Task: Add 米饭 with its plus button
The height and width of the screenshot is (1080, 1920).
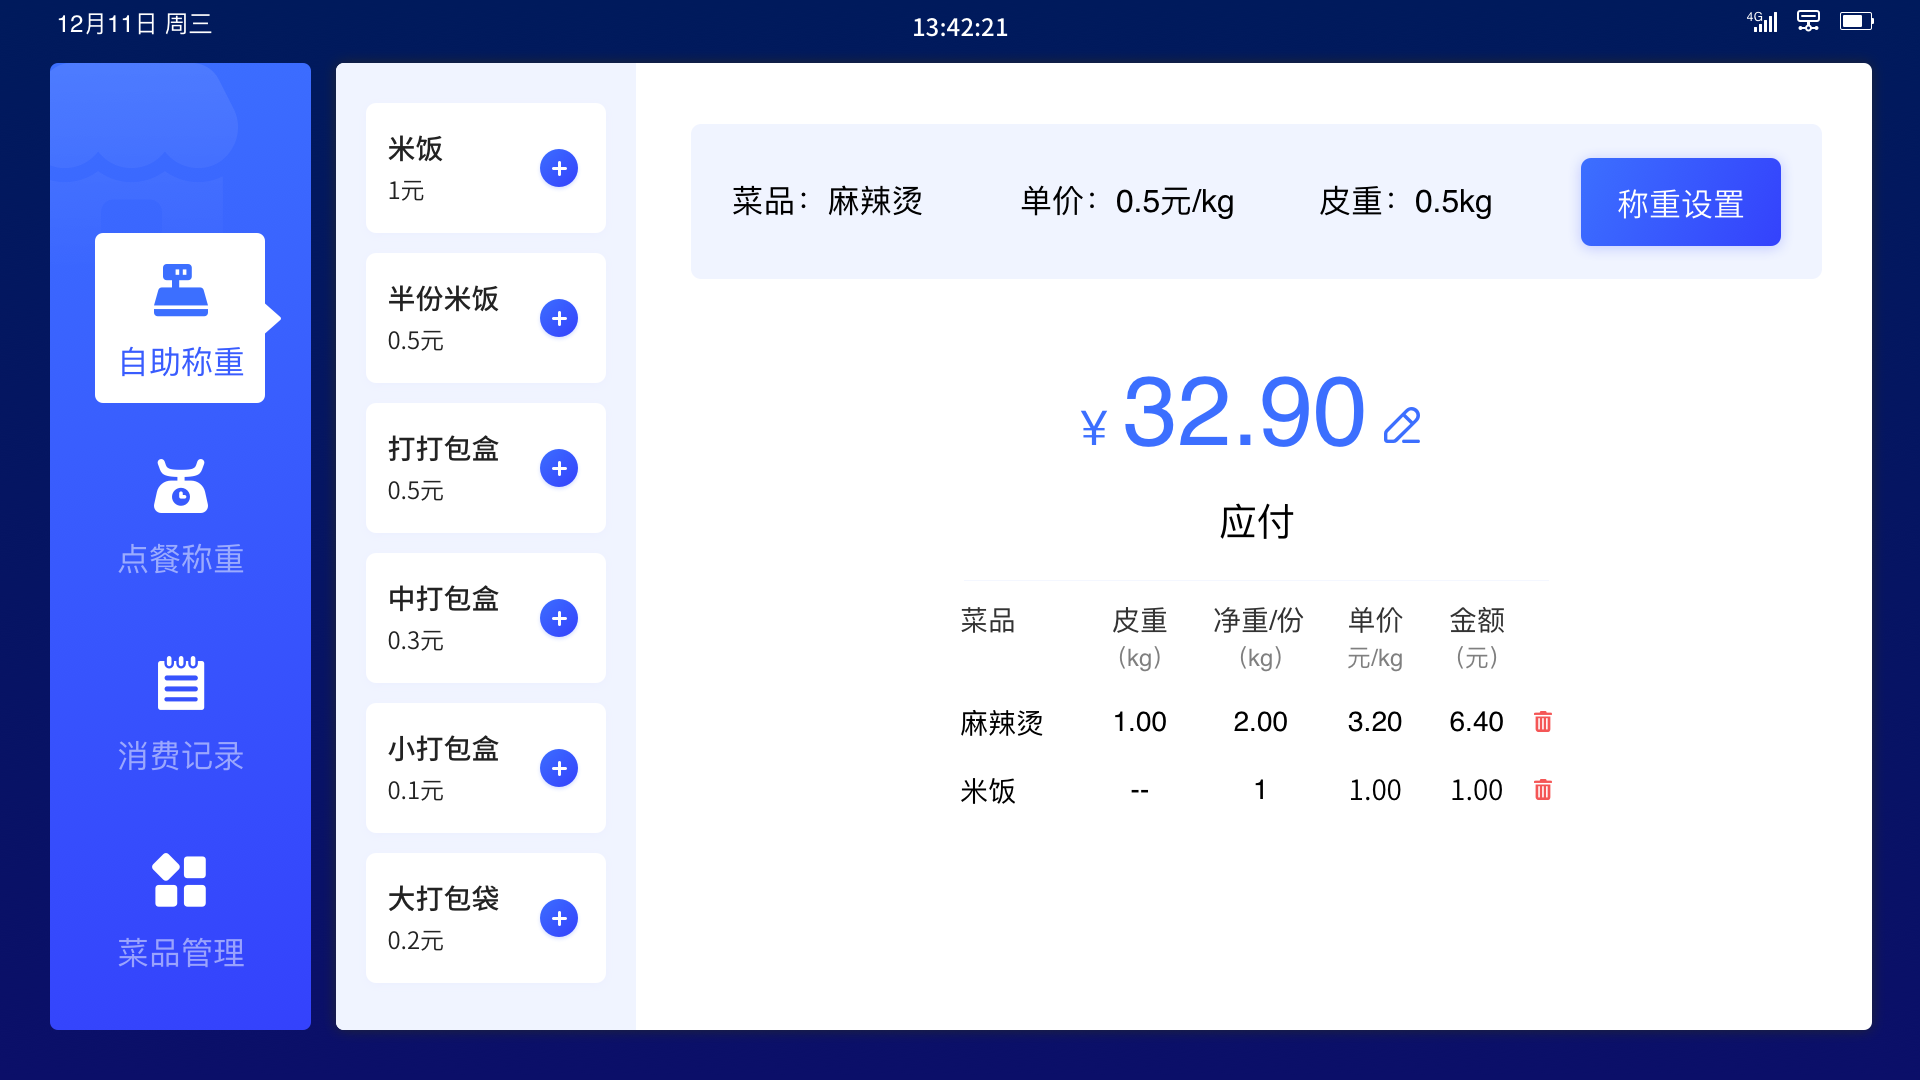Action: click(559, 168)
